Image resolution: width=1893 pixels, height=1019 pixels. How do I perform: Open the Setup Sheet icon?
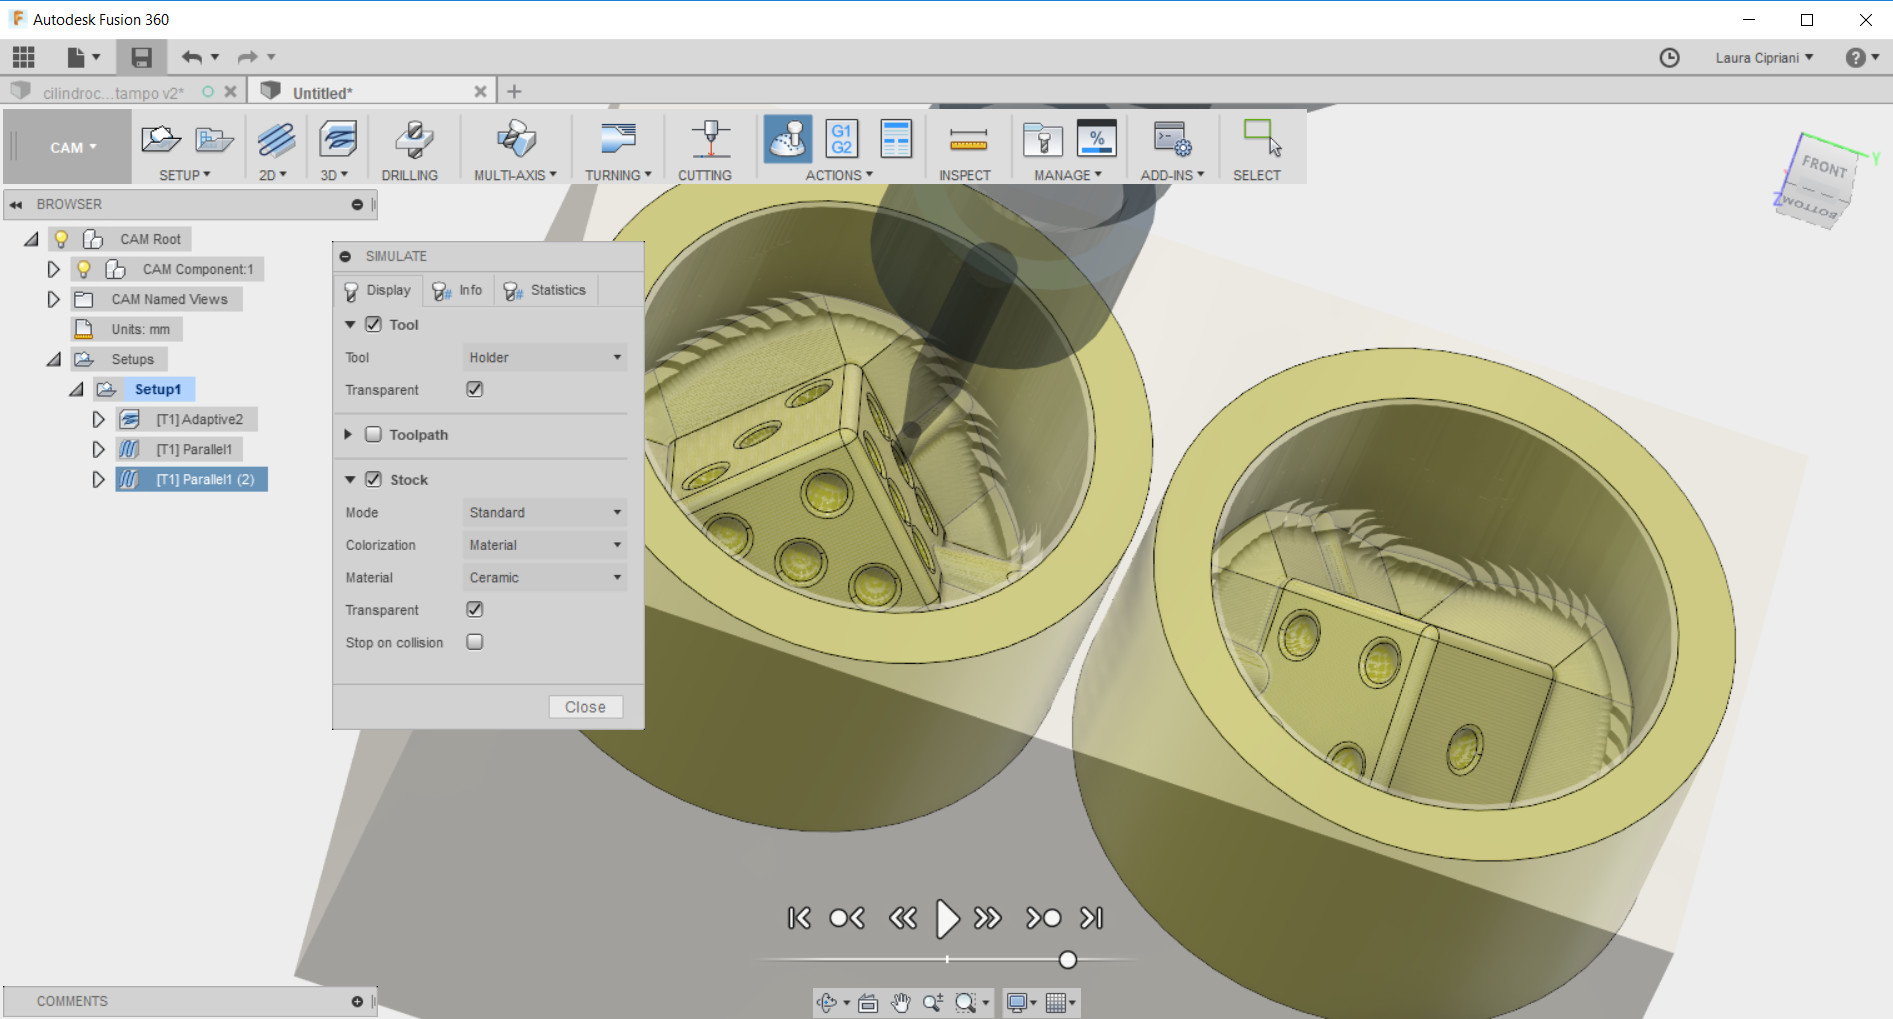pyautogui.click(x=896, y=139)
